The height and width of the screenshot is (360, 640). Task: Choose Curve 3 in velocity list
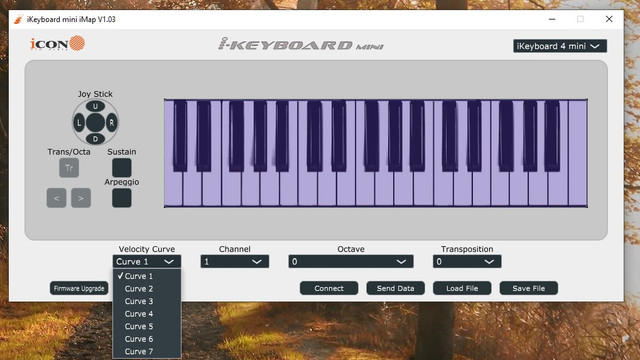(147, 301)
